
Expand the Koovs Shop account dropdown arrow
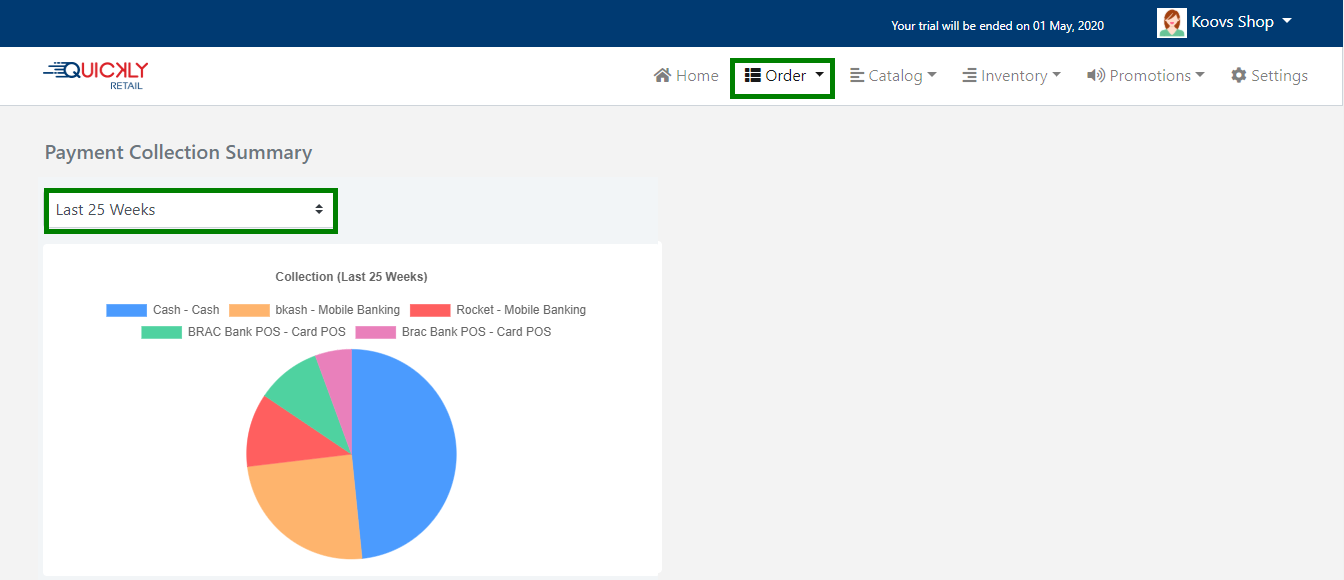point(1287,21)
